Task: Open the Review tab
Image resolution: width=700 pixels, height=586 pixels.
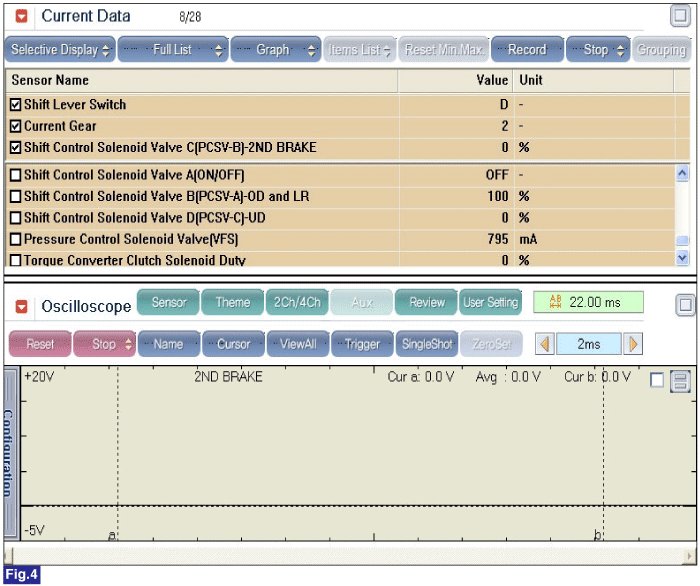Action: [426, 302]
